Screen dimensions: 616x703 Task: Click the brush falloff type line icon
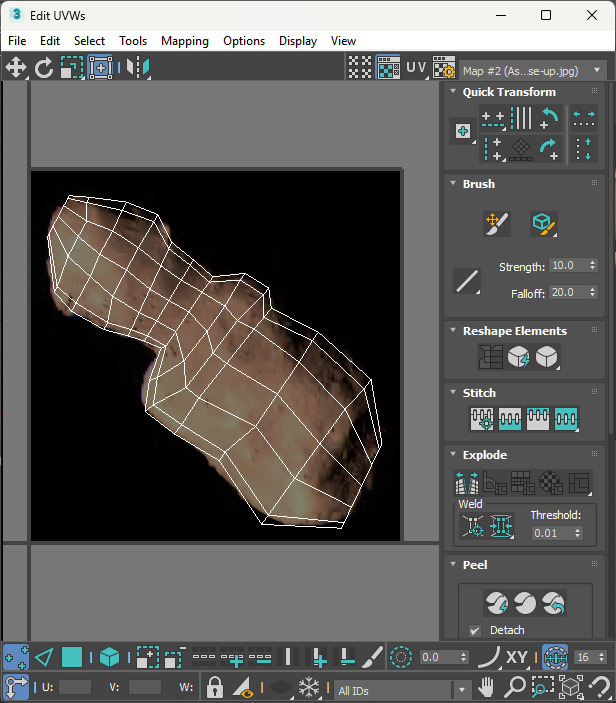[x=467, y=281]
